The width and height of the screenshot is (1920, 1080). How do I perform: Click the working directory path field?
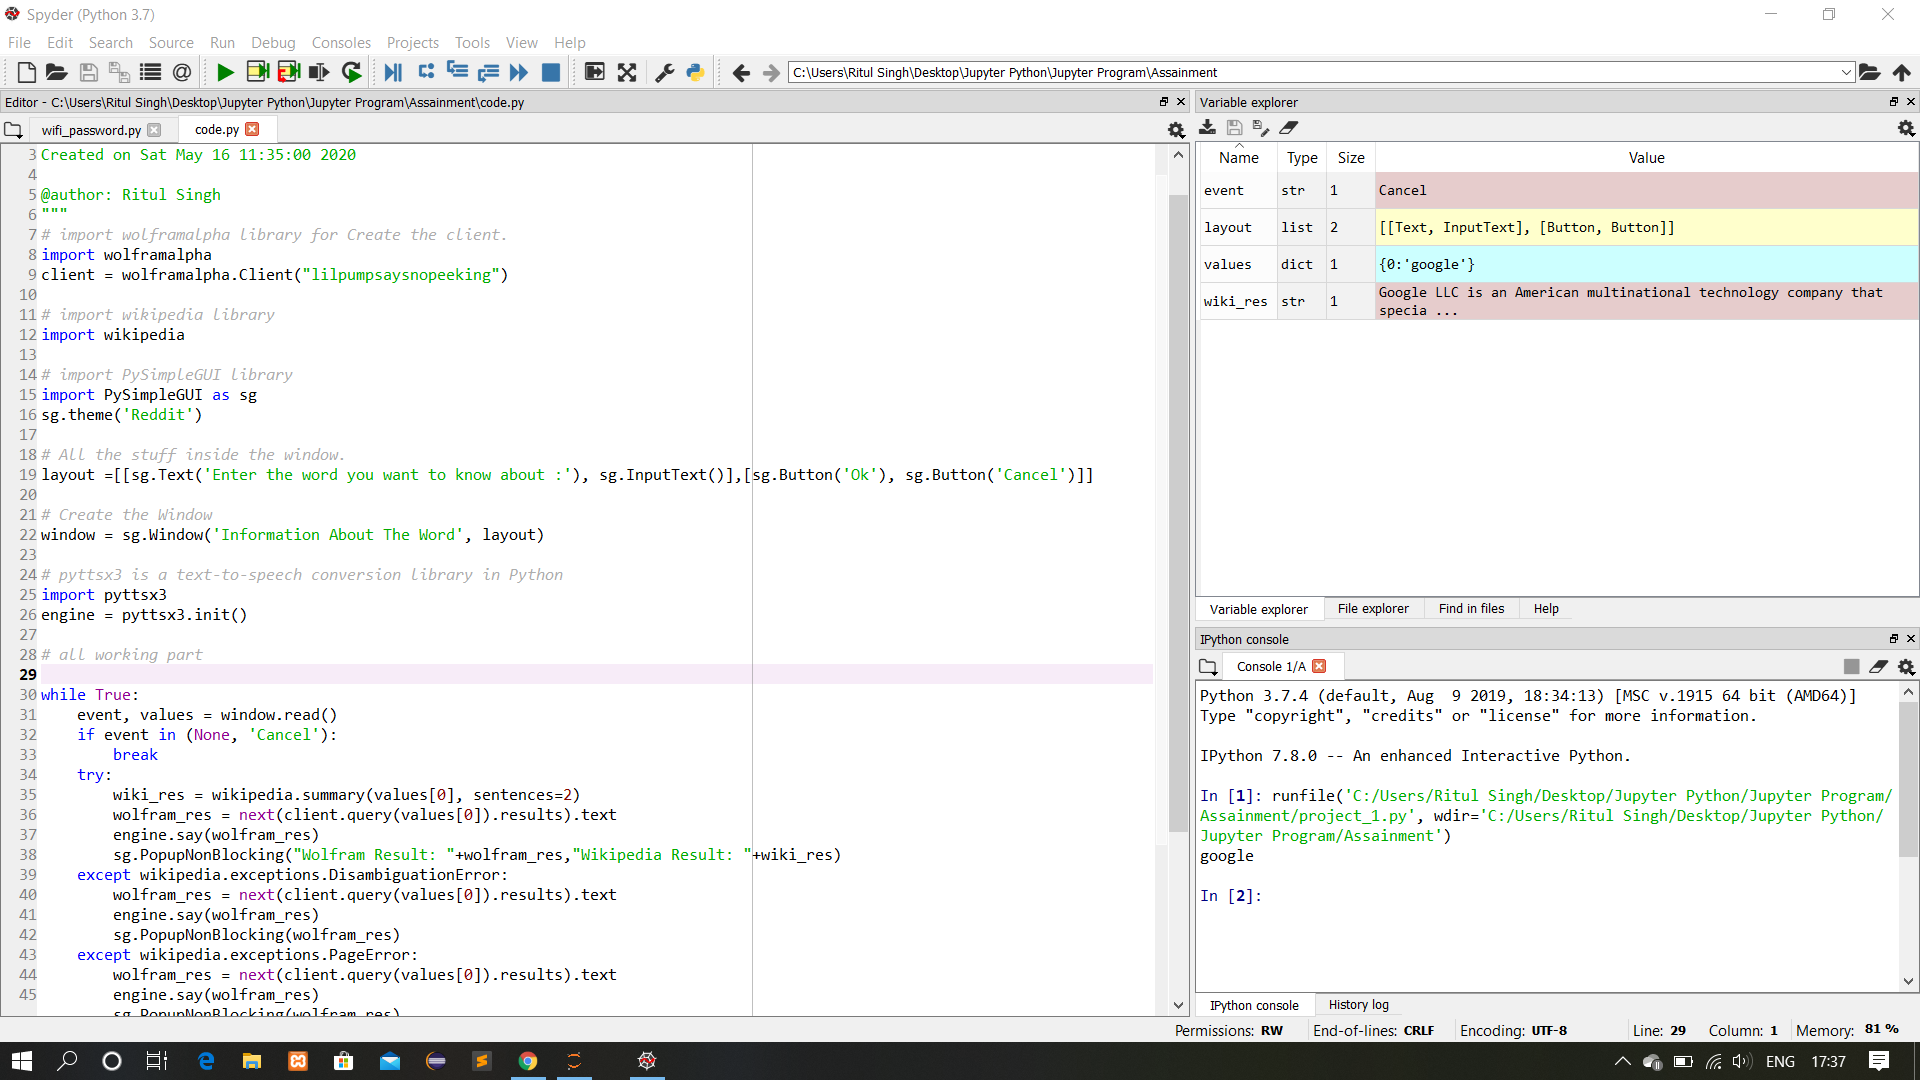[1312, 72]
